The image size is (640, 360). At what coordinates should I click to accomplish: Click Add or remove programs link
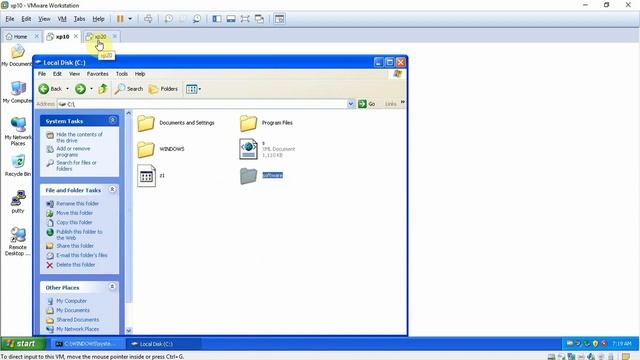[73, 151]
